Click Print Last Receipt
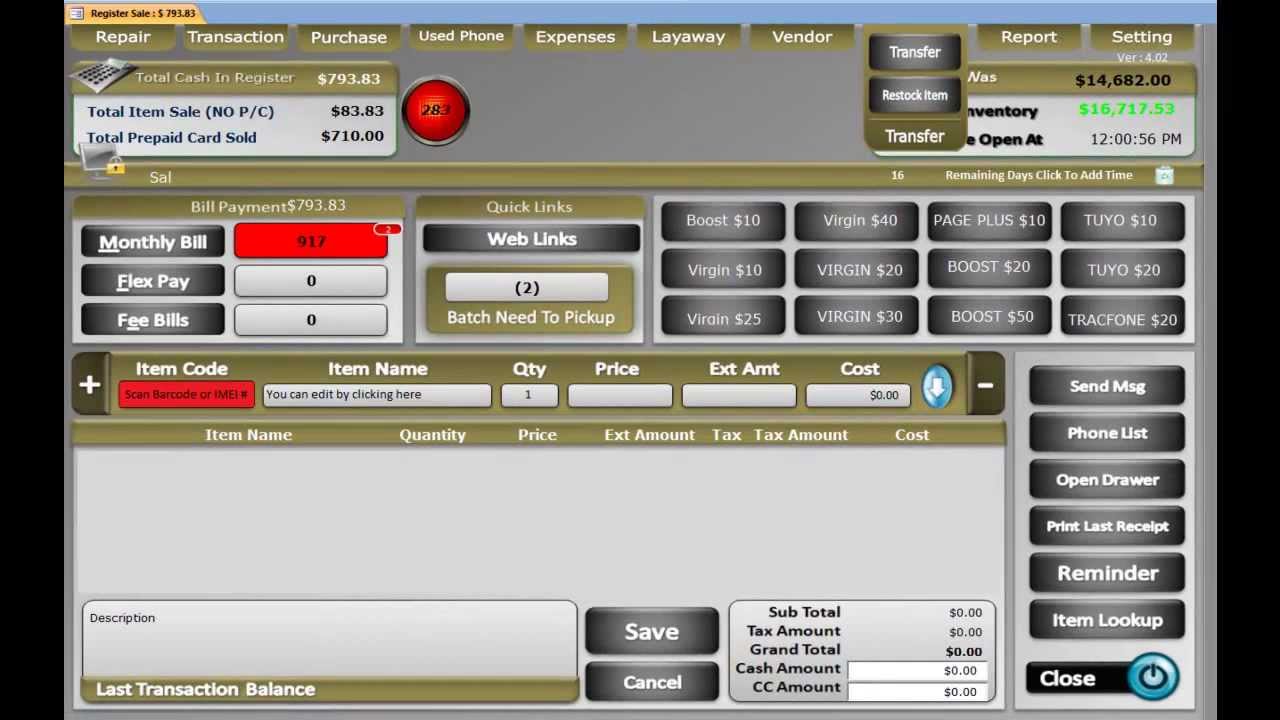1280x720 pixels. tap(1107, 527)
